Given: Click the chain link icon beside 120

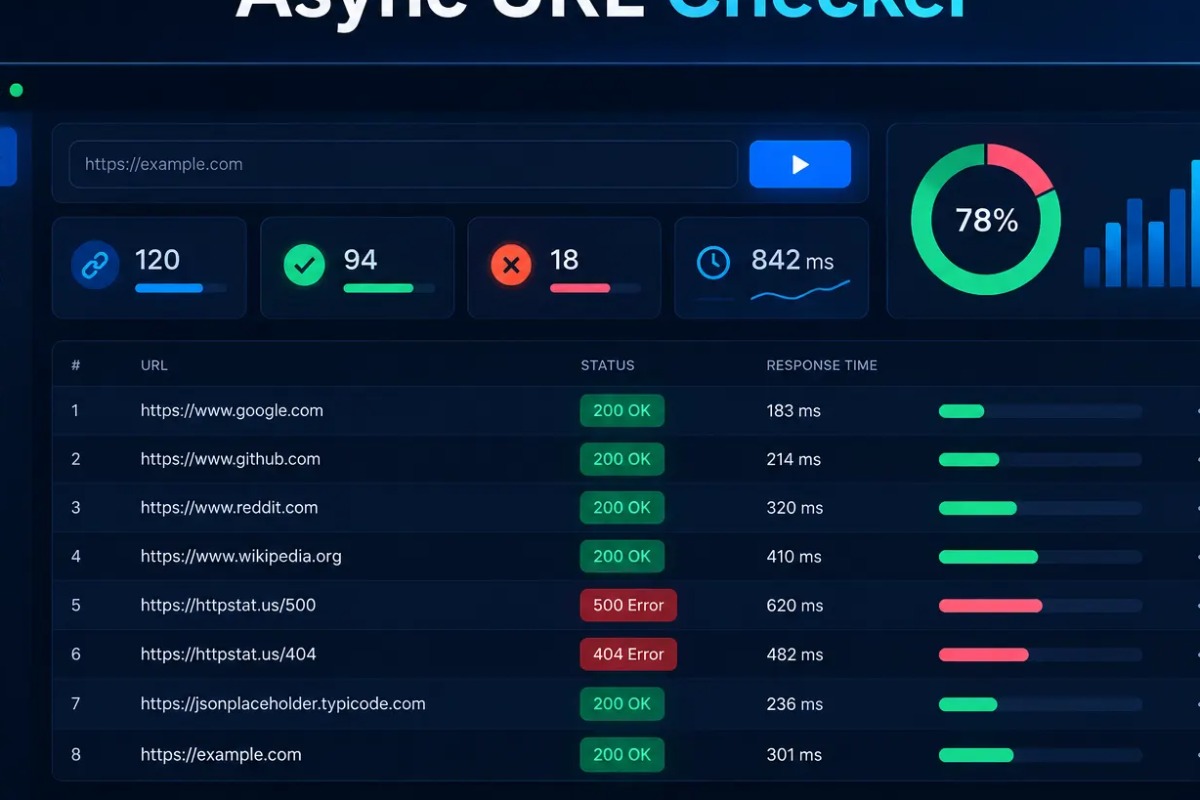Looking at the screenshot, I should pos(95,265).
